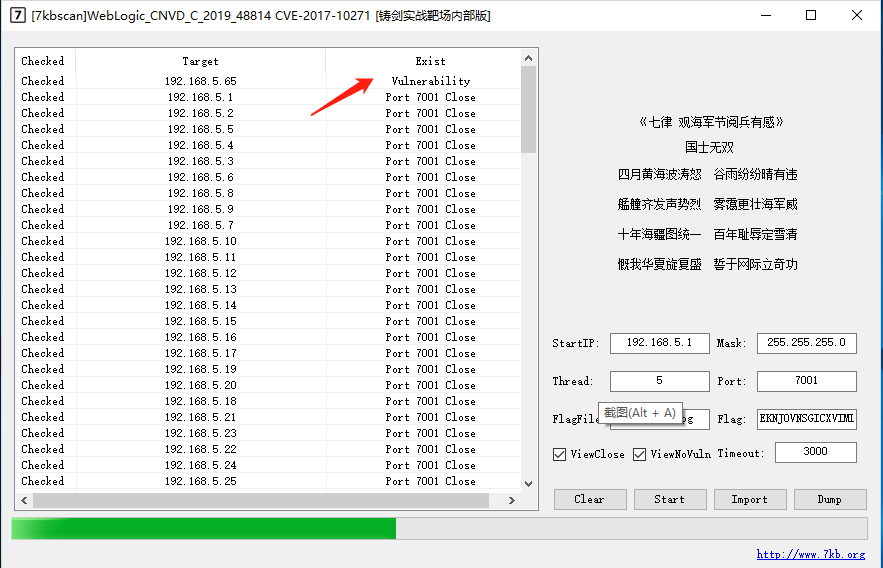Select the 192.168.5.65 target row

click(x=268, y=81)
